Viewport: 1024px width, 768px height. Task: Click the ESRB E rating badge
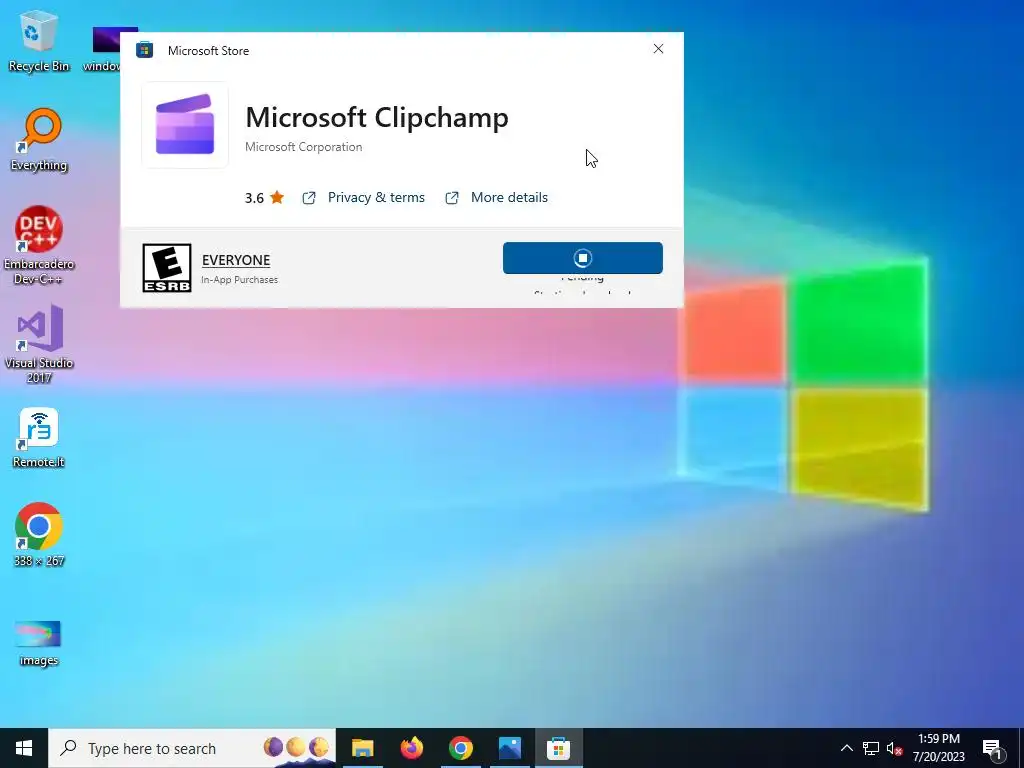pyautogui.click(x=167, y=268)
